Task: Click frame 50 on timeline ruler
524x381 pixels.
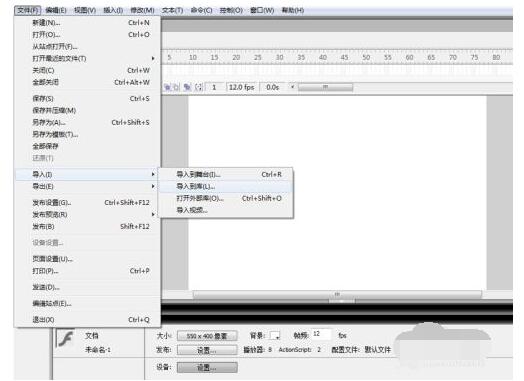Action: click(x=366, y=57)
